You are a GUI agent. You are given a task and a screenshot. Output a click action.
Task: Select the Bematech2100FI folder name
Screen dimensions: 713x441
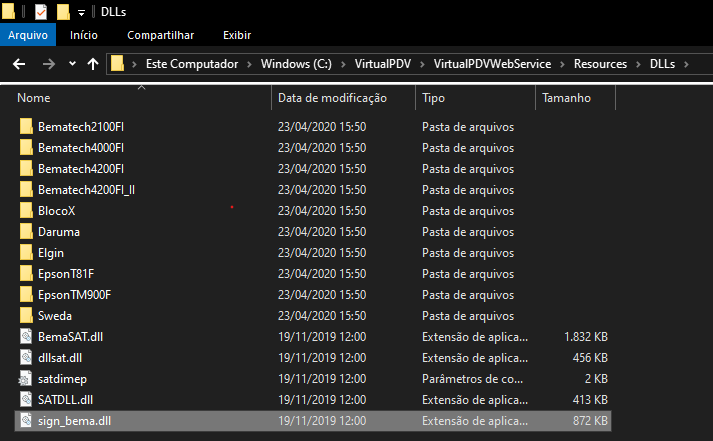click(81, 127)
